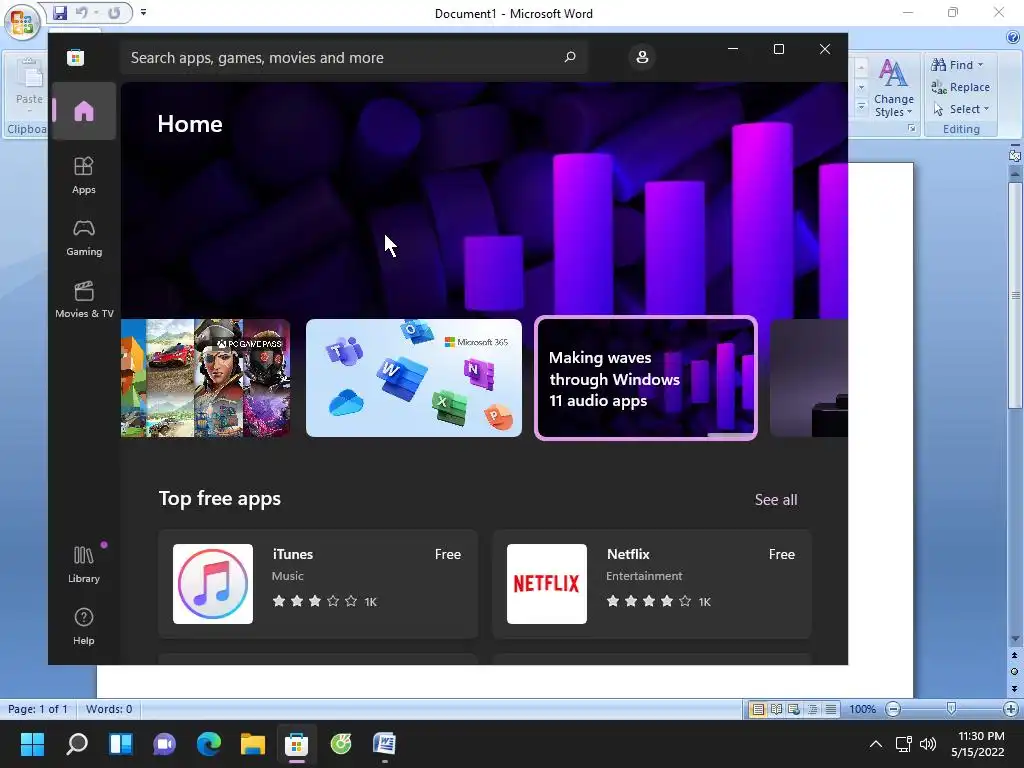Switch to Outline view in Word
1024x768 pixels.
812,709
